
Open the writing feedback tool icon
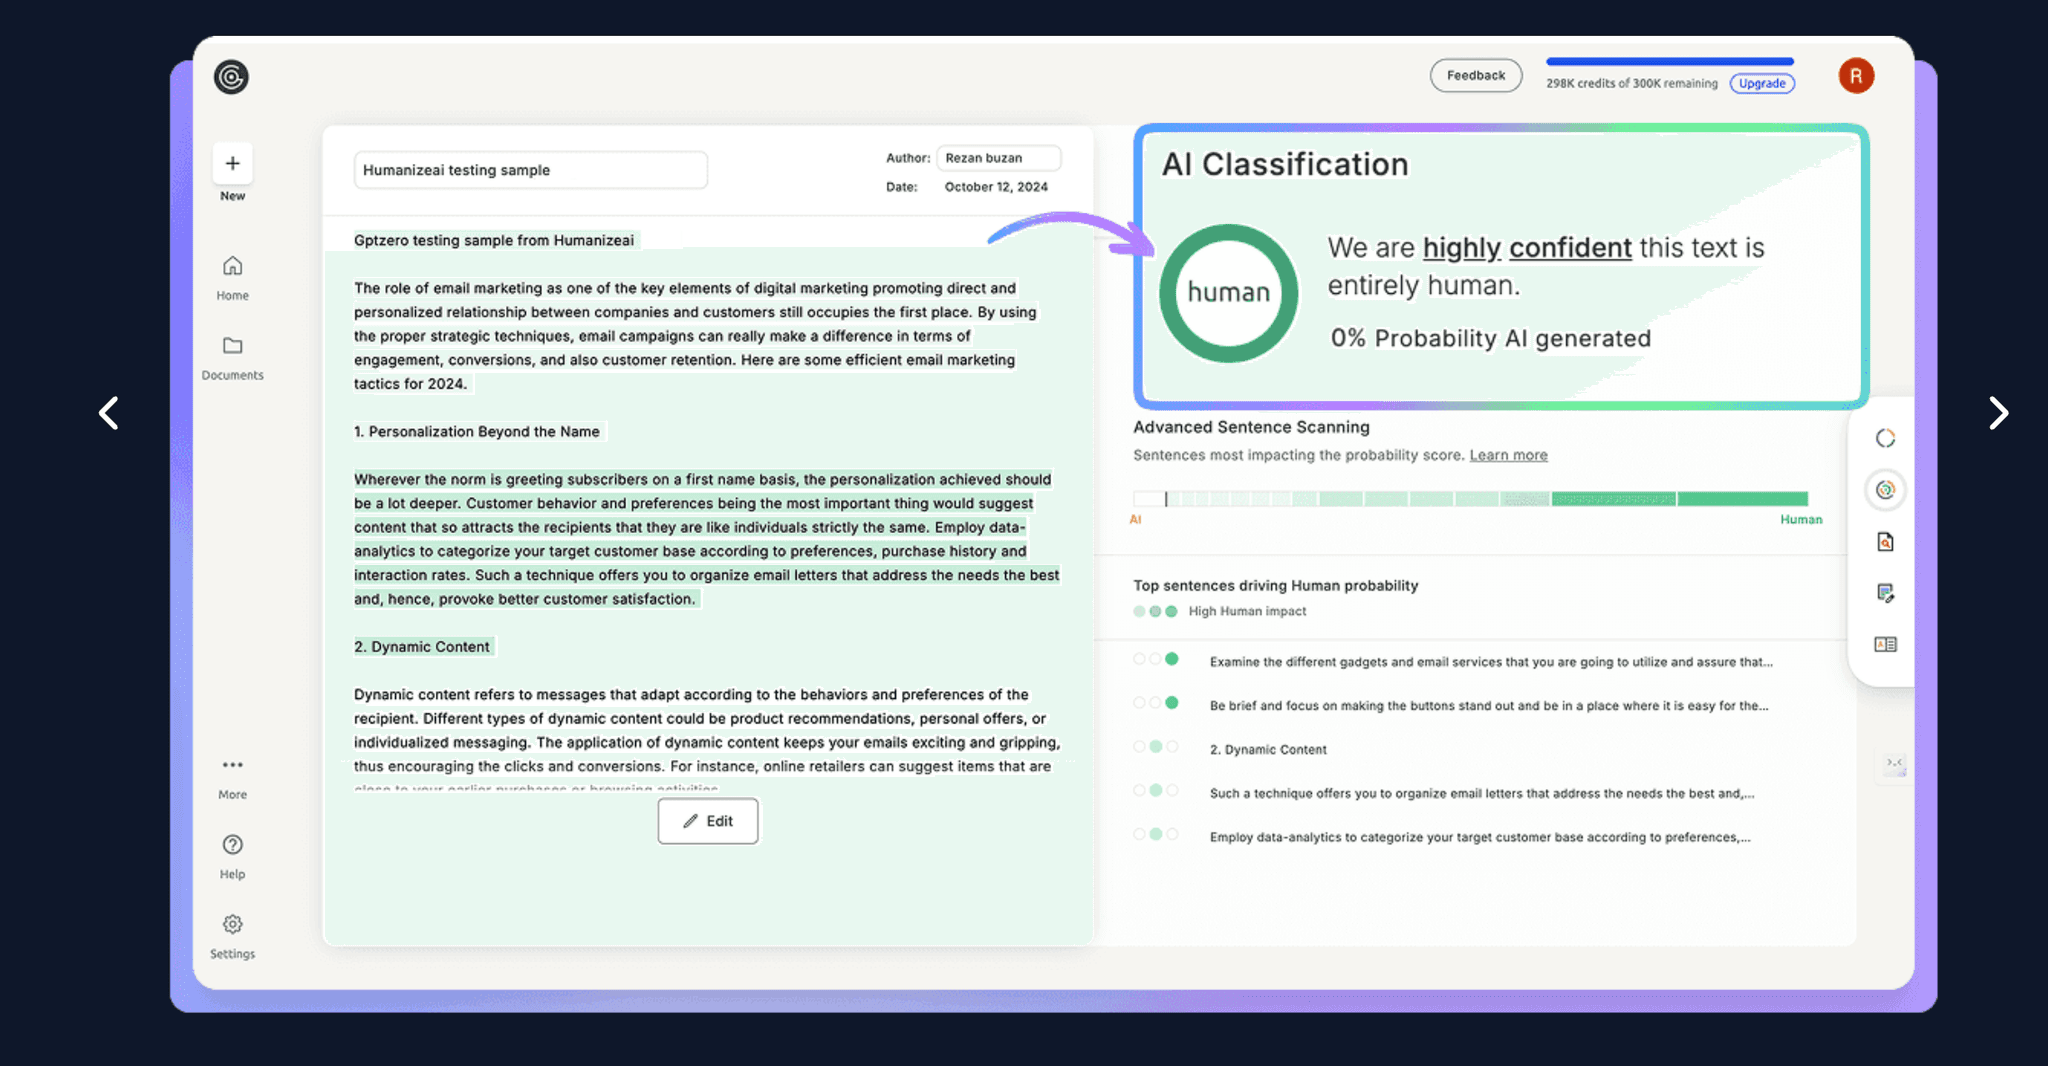pyautogui.click(x=1886, y=594)
